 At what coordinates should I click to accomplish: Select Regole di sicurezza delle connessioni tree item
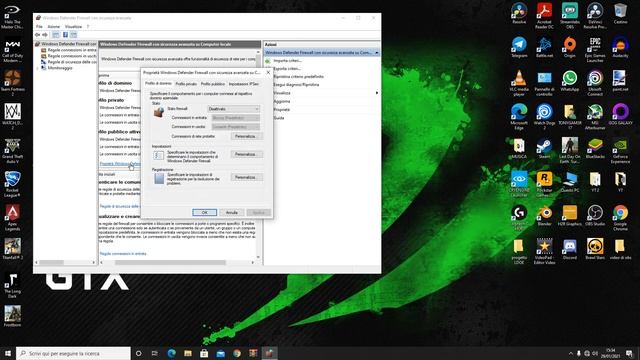(x=69, y=62)
